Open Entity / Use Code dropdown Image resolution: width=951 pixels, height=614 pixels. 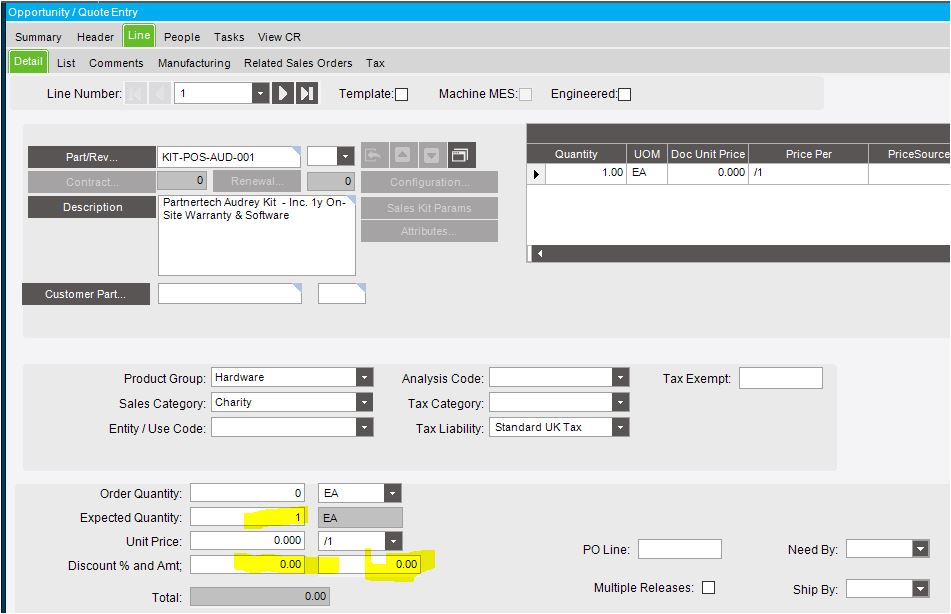coord(364,427)
